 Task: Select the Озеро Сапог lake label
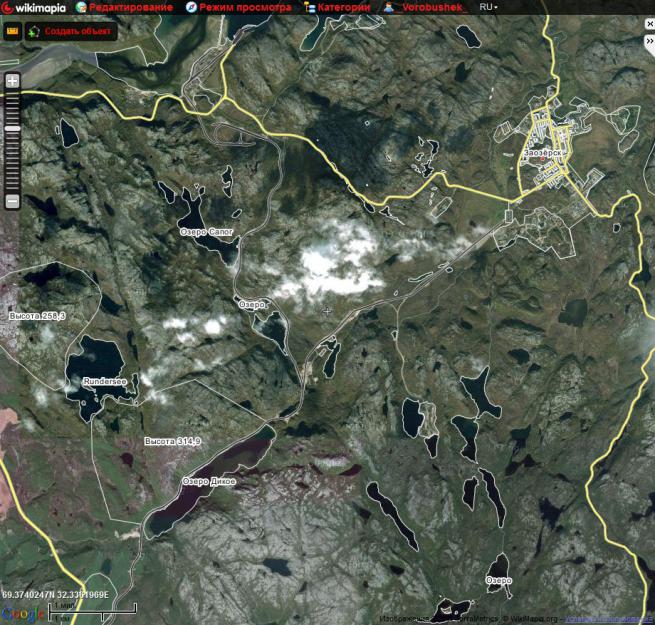(206, 231)
